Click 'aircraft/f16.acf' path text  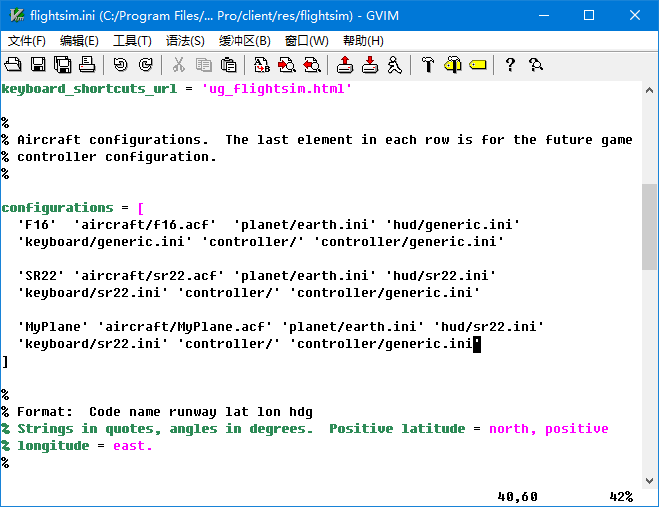[x=145, y=224]
